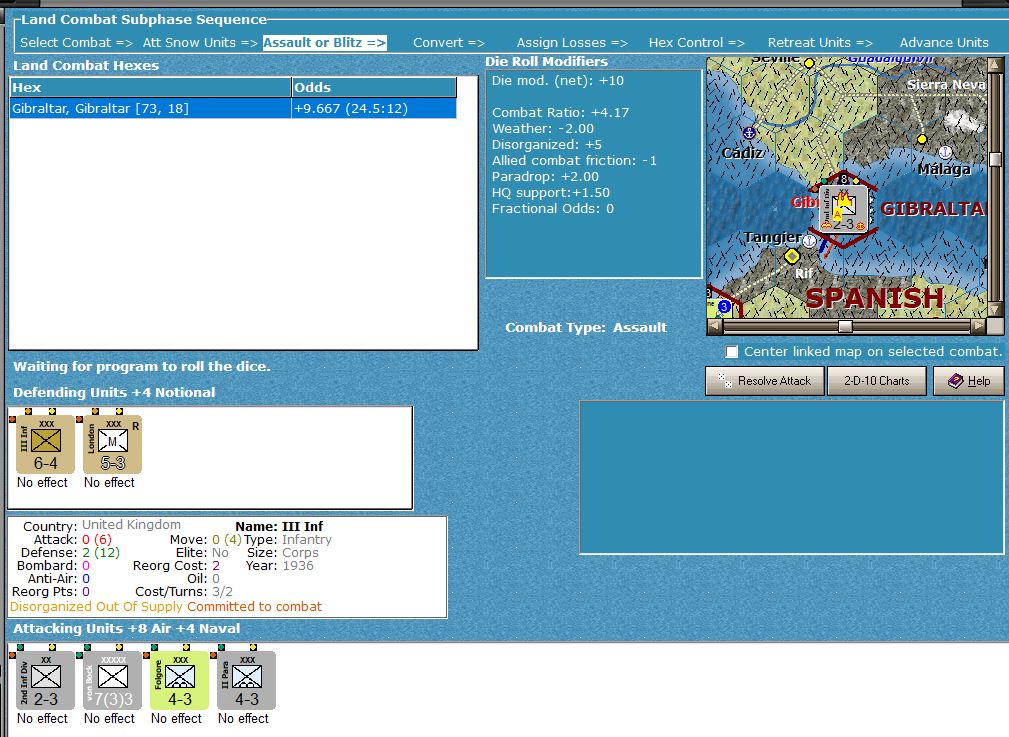This screenshot has width=1009, height=737.
Task: Click the Combat Ratio: +4.17 modifier
Action: click(x=560, y=113)
